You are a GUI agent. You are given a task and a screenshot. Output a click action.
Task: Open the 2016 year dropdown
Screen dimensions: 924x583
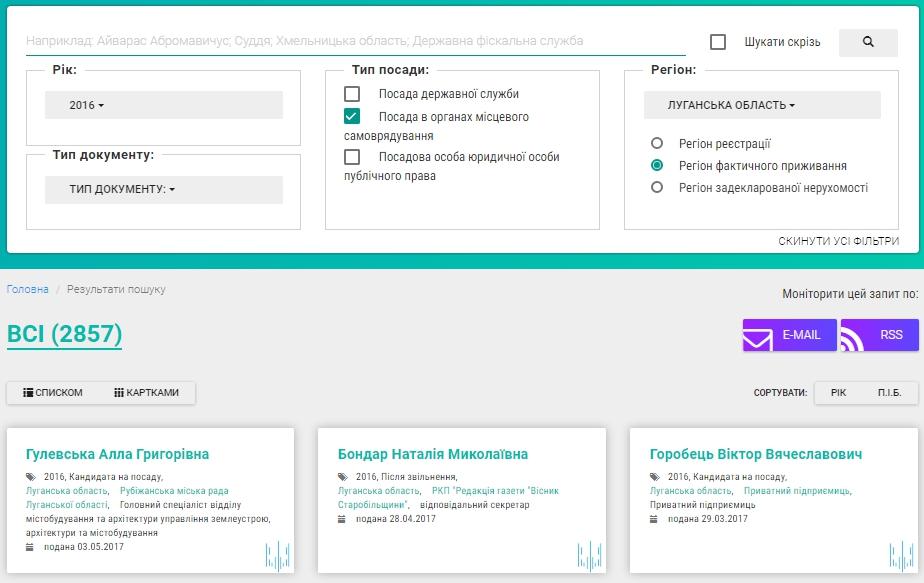click(164, 105)
